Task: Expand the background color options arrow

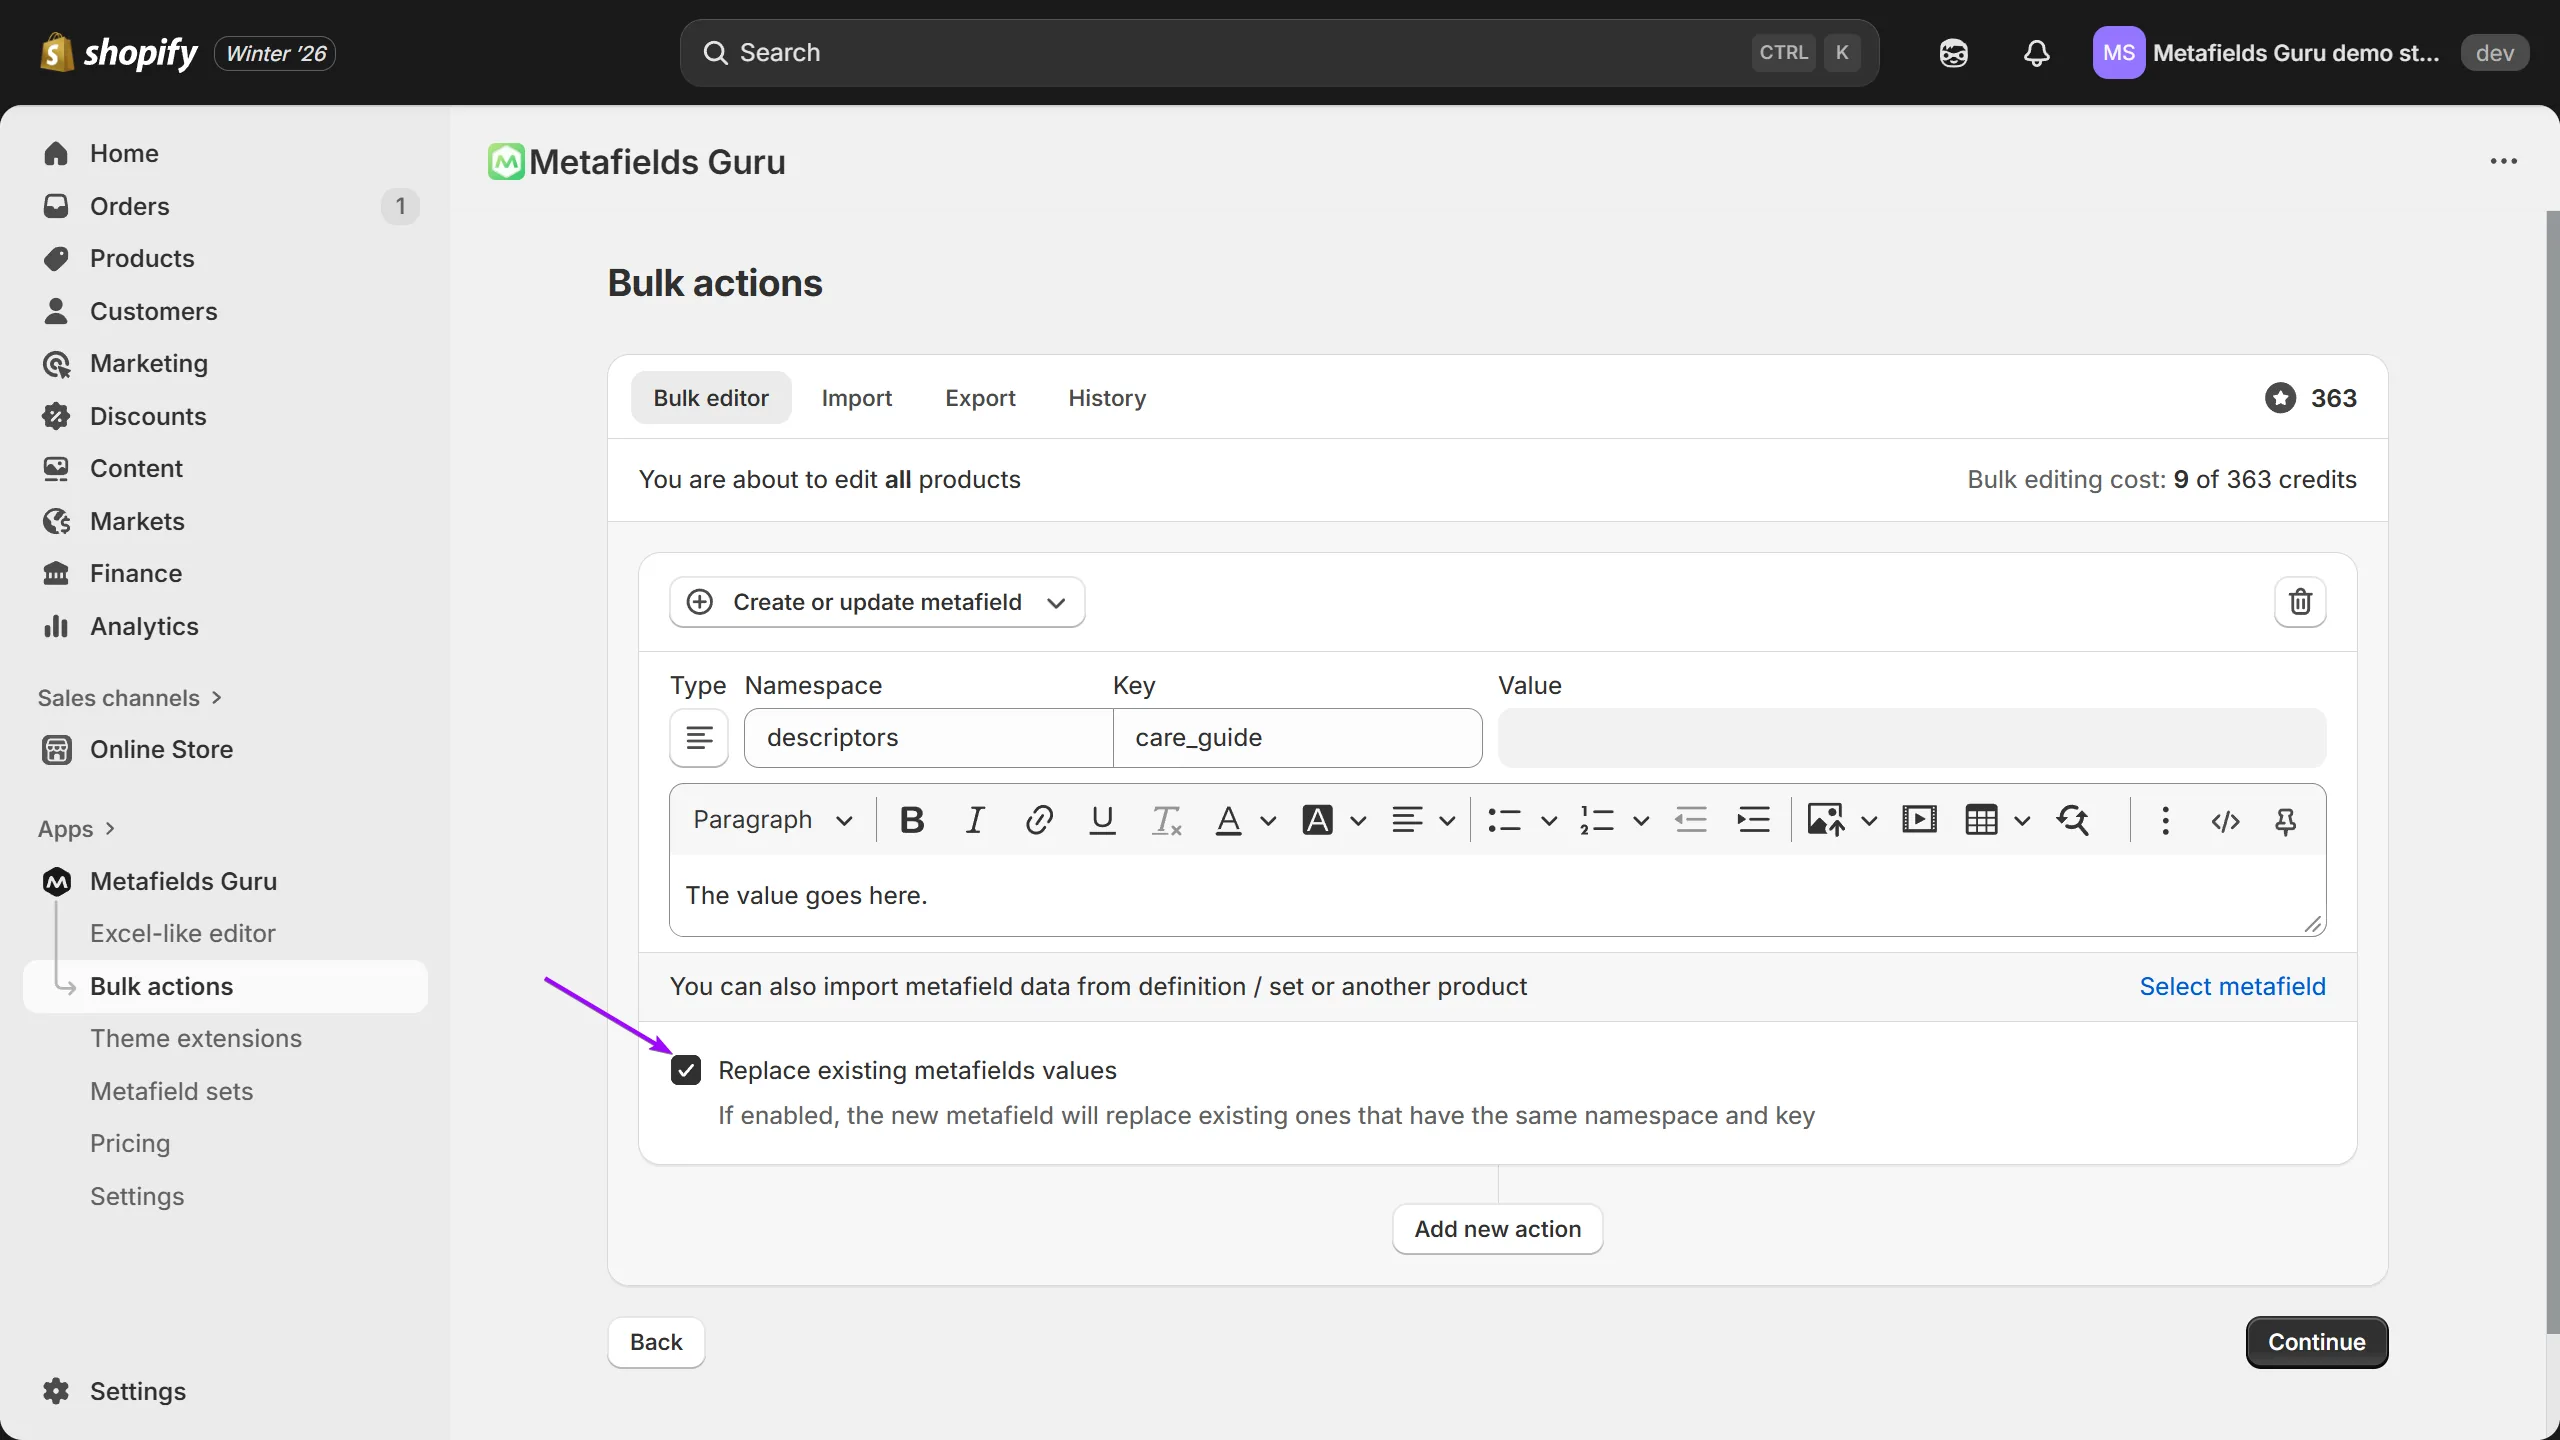Action: (1358, 821)
